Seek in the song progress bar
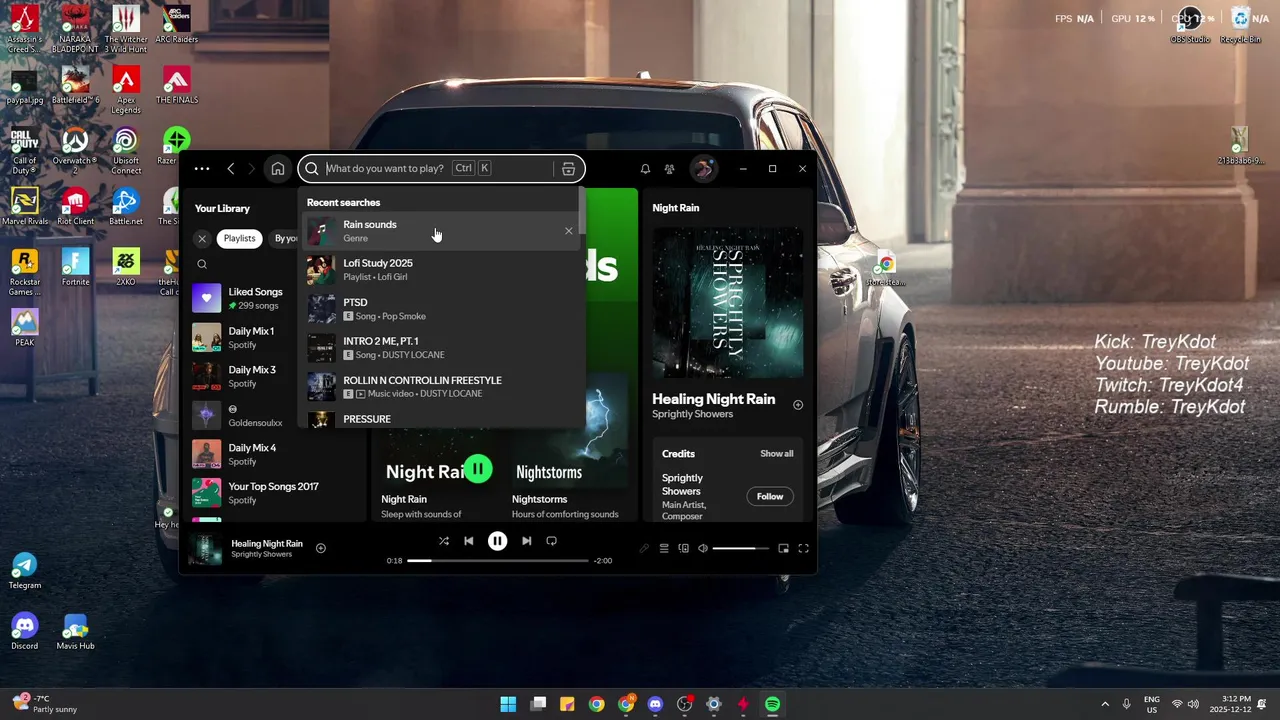Image resolution: width=1280 pixels, height=720 pixels. [x=498, y=561]
